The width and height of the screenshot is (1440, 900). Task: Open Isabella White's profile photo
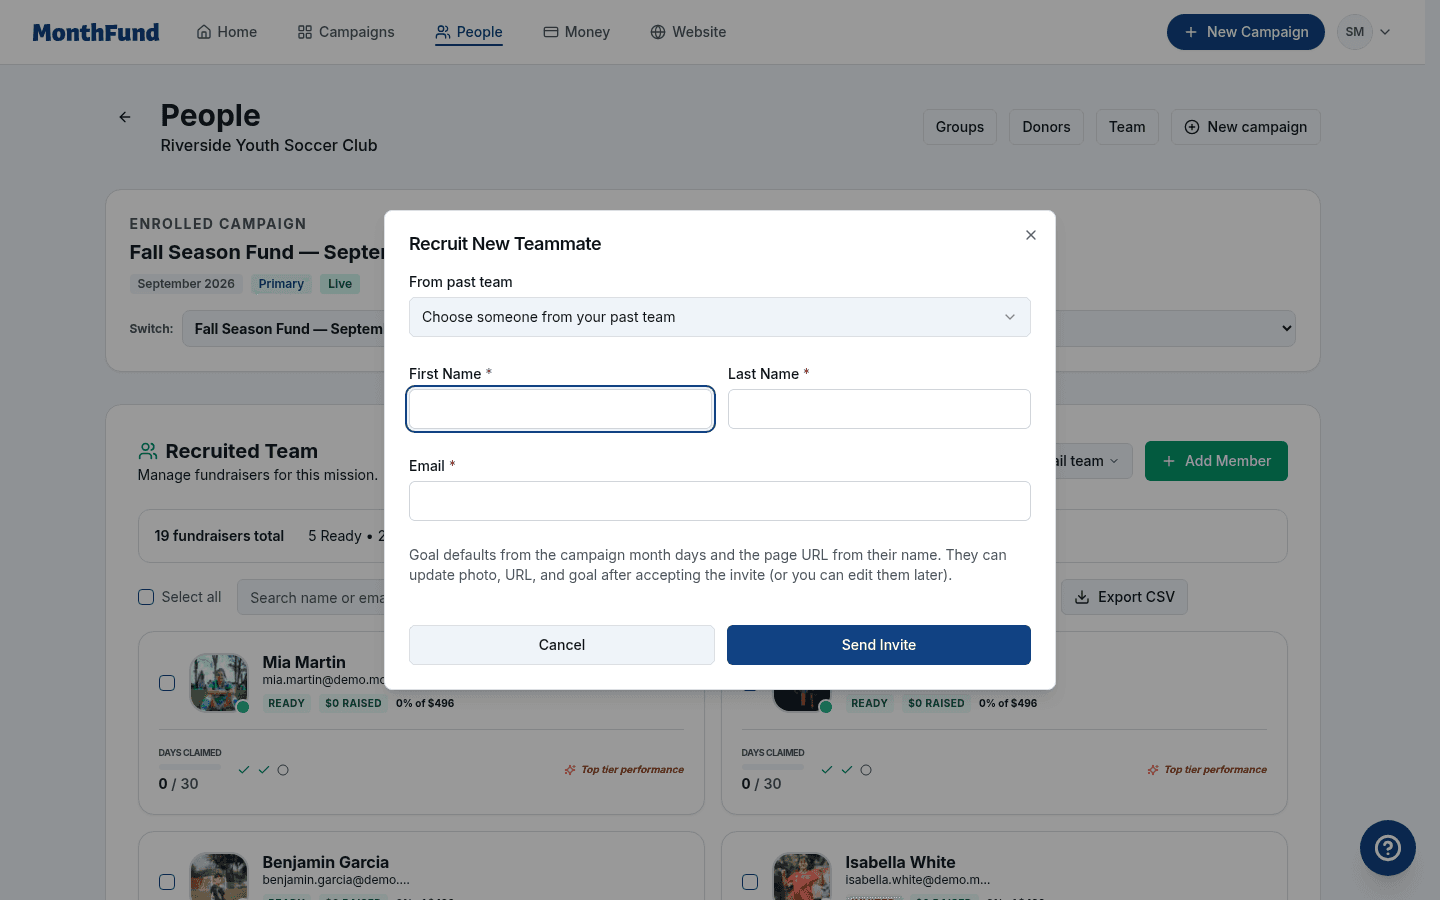802,877
